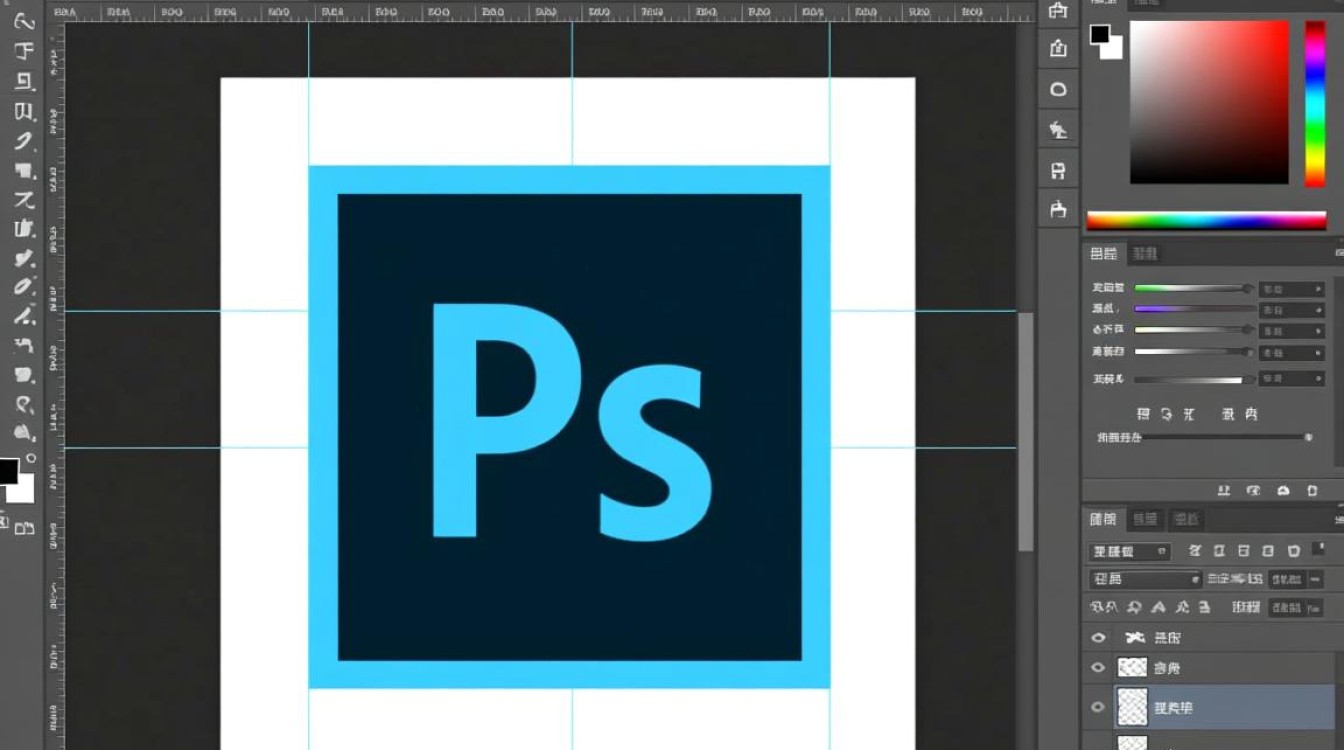1344x750 pixels.
Task: Click the first icon left of the trash under sliders
Action: [x=1283, y=490]
